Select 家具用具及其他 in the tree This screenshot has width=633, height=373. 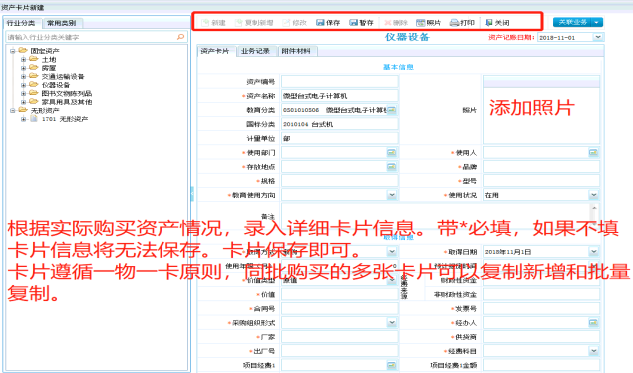click(67, 102)
